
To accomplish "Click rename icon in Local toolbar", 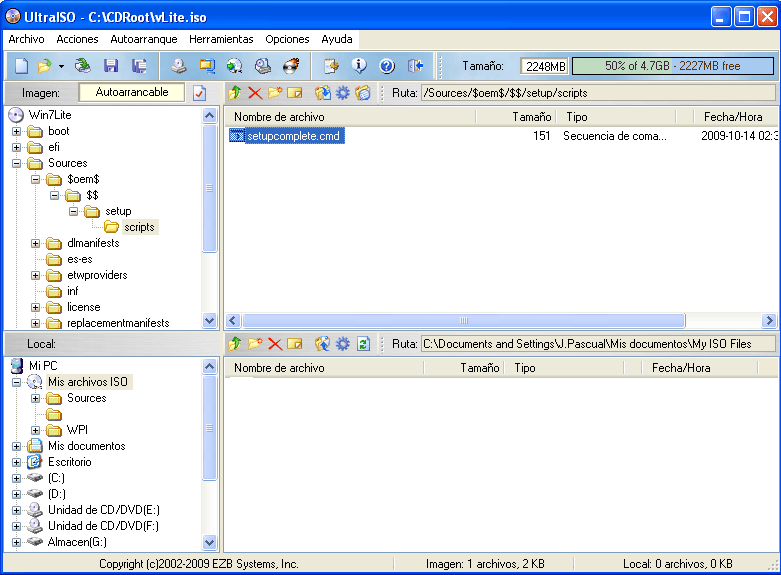I will tap(295, 343).
